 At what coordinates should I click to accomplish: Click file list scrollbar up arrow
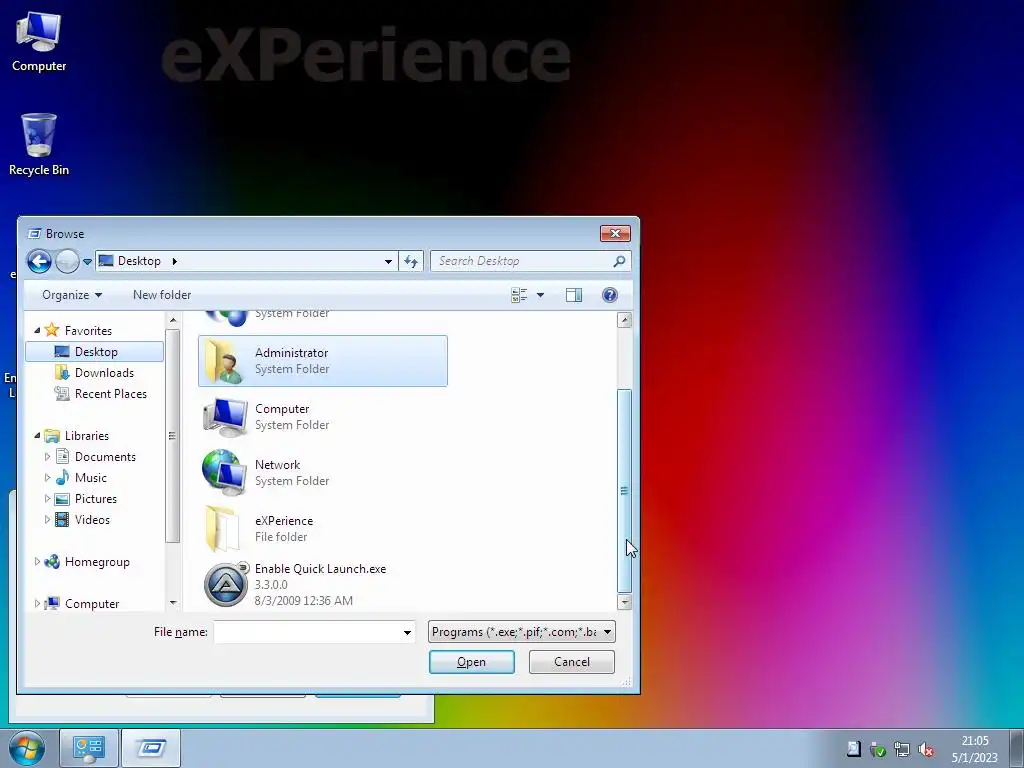coord(624,320)
